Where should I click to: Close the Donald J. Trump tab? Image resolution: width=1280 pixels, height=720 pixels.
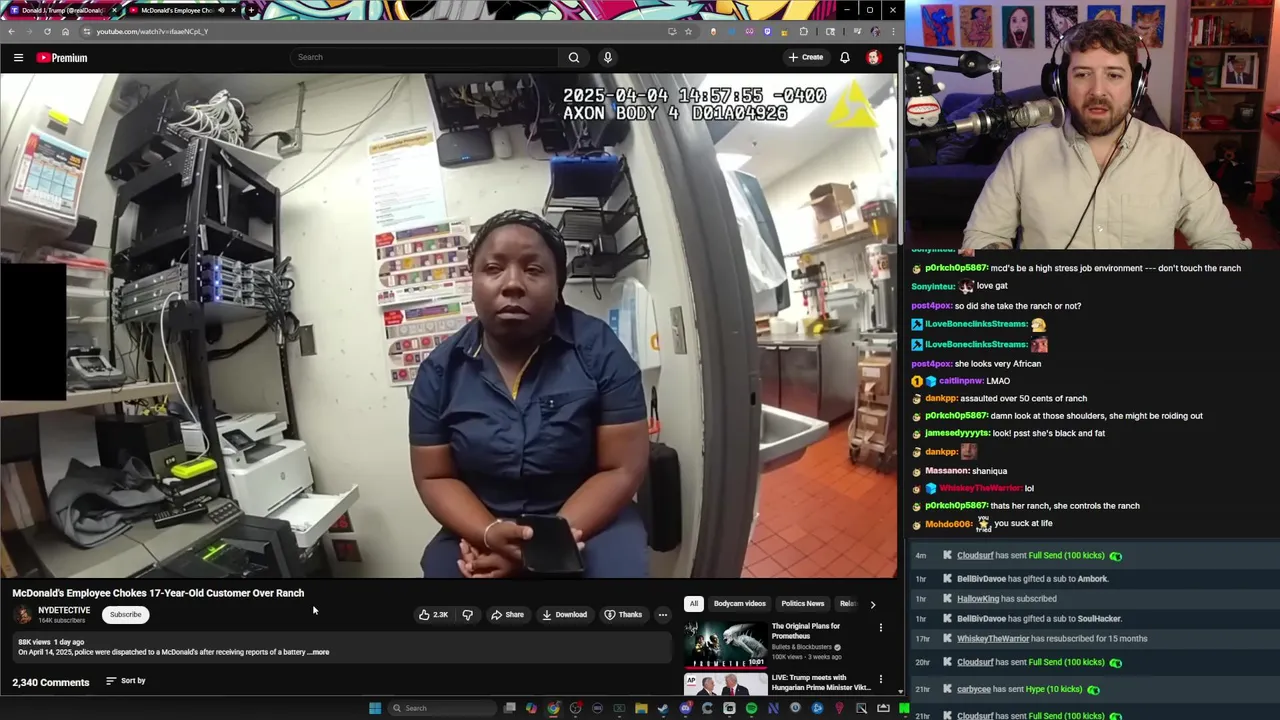pos(114,10)
